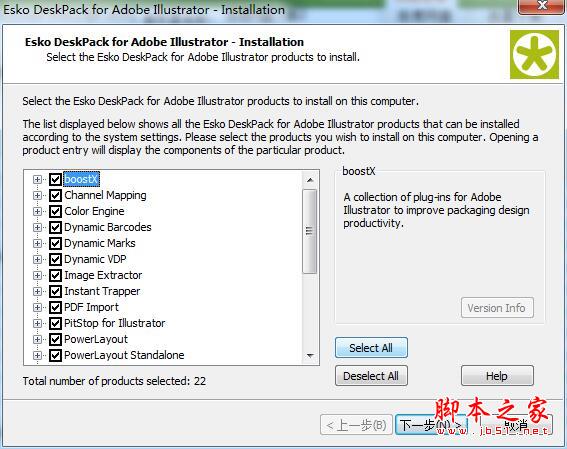Toggle the PDF Import checkbox
The image size is (567, 449).
coord(55,307)
